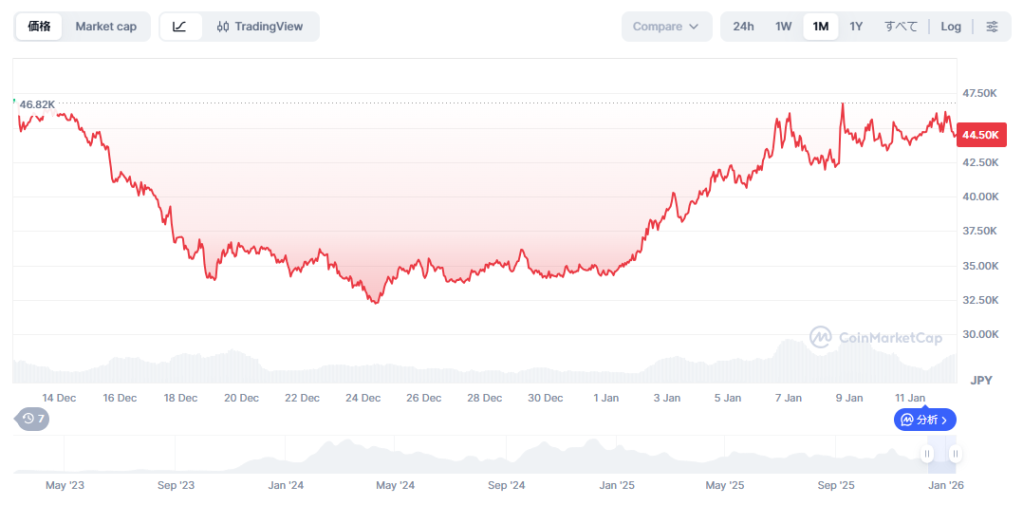Select the 1M time range button
This screenshot has height=505, width=1023.
[x=820, y=27]
